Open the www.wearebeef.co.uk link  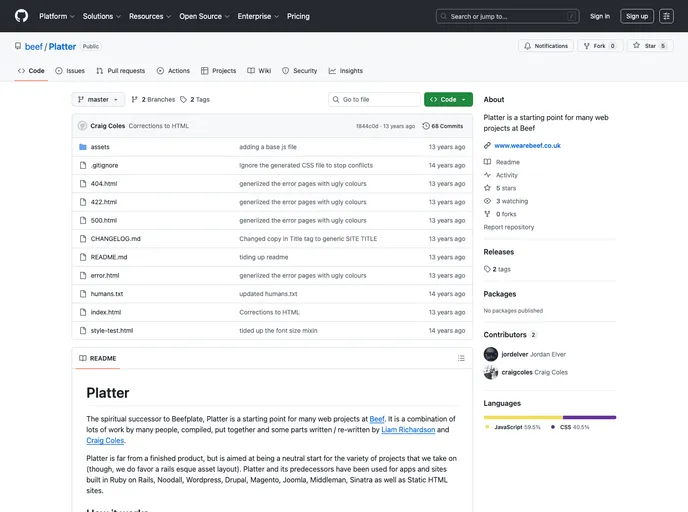[x=527, y=145]
